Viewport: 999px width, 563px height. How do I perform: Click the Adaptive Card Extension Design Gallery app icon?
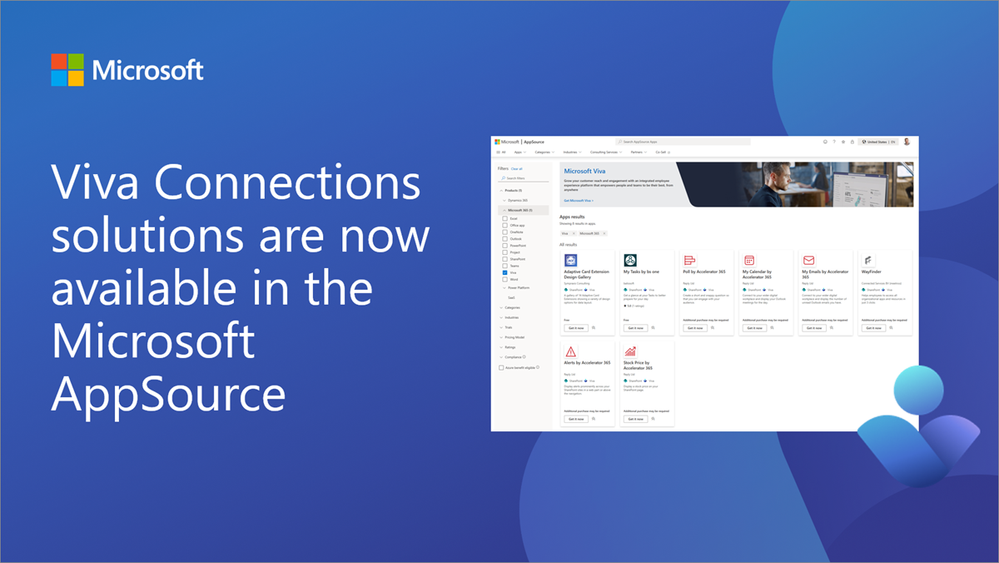tap(571, 260)
